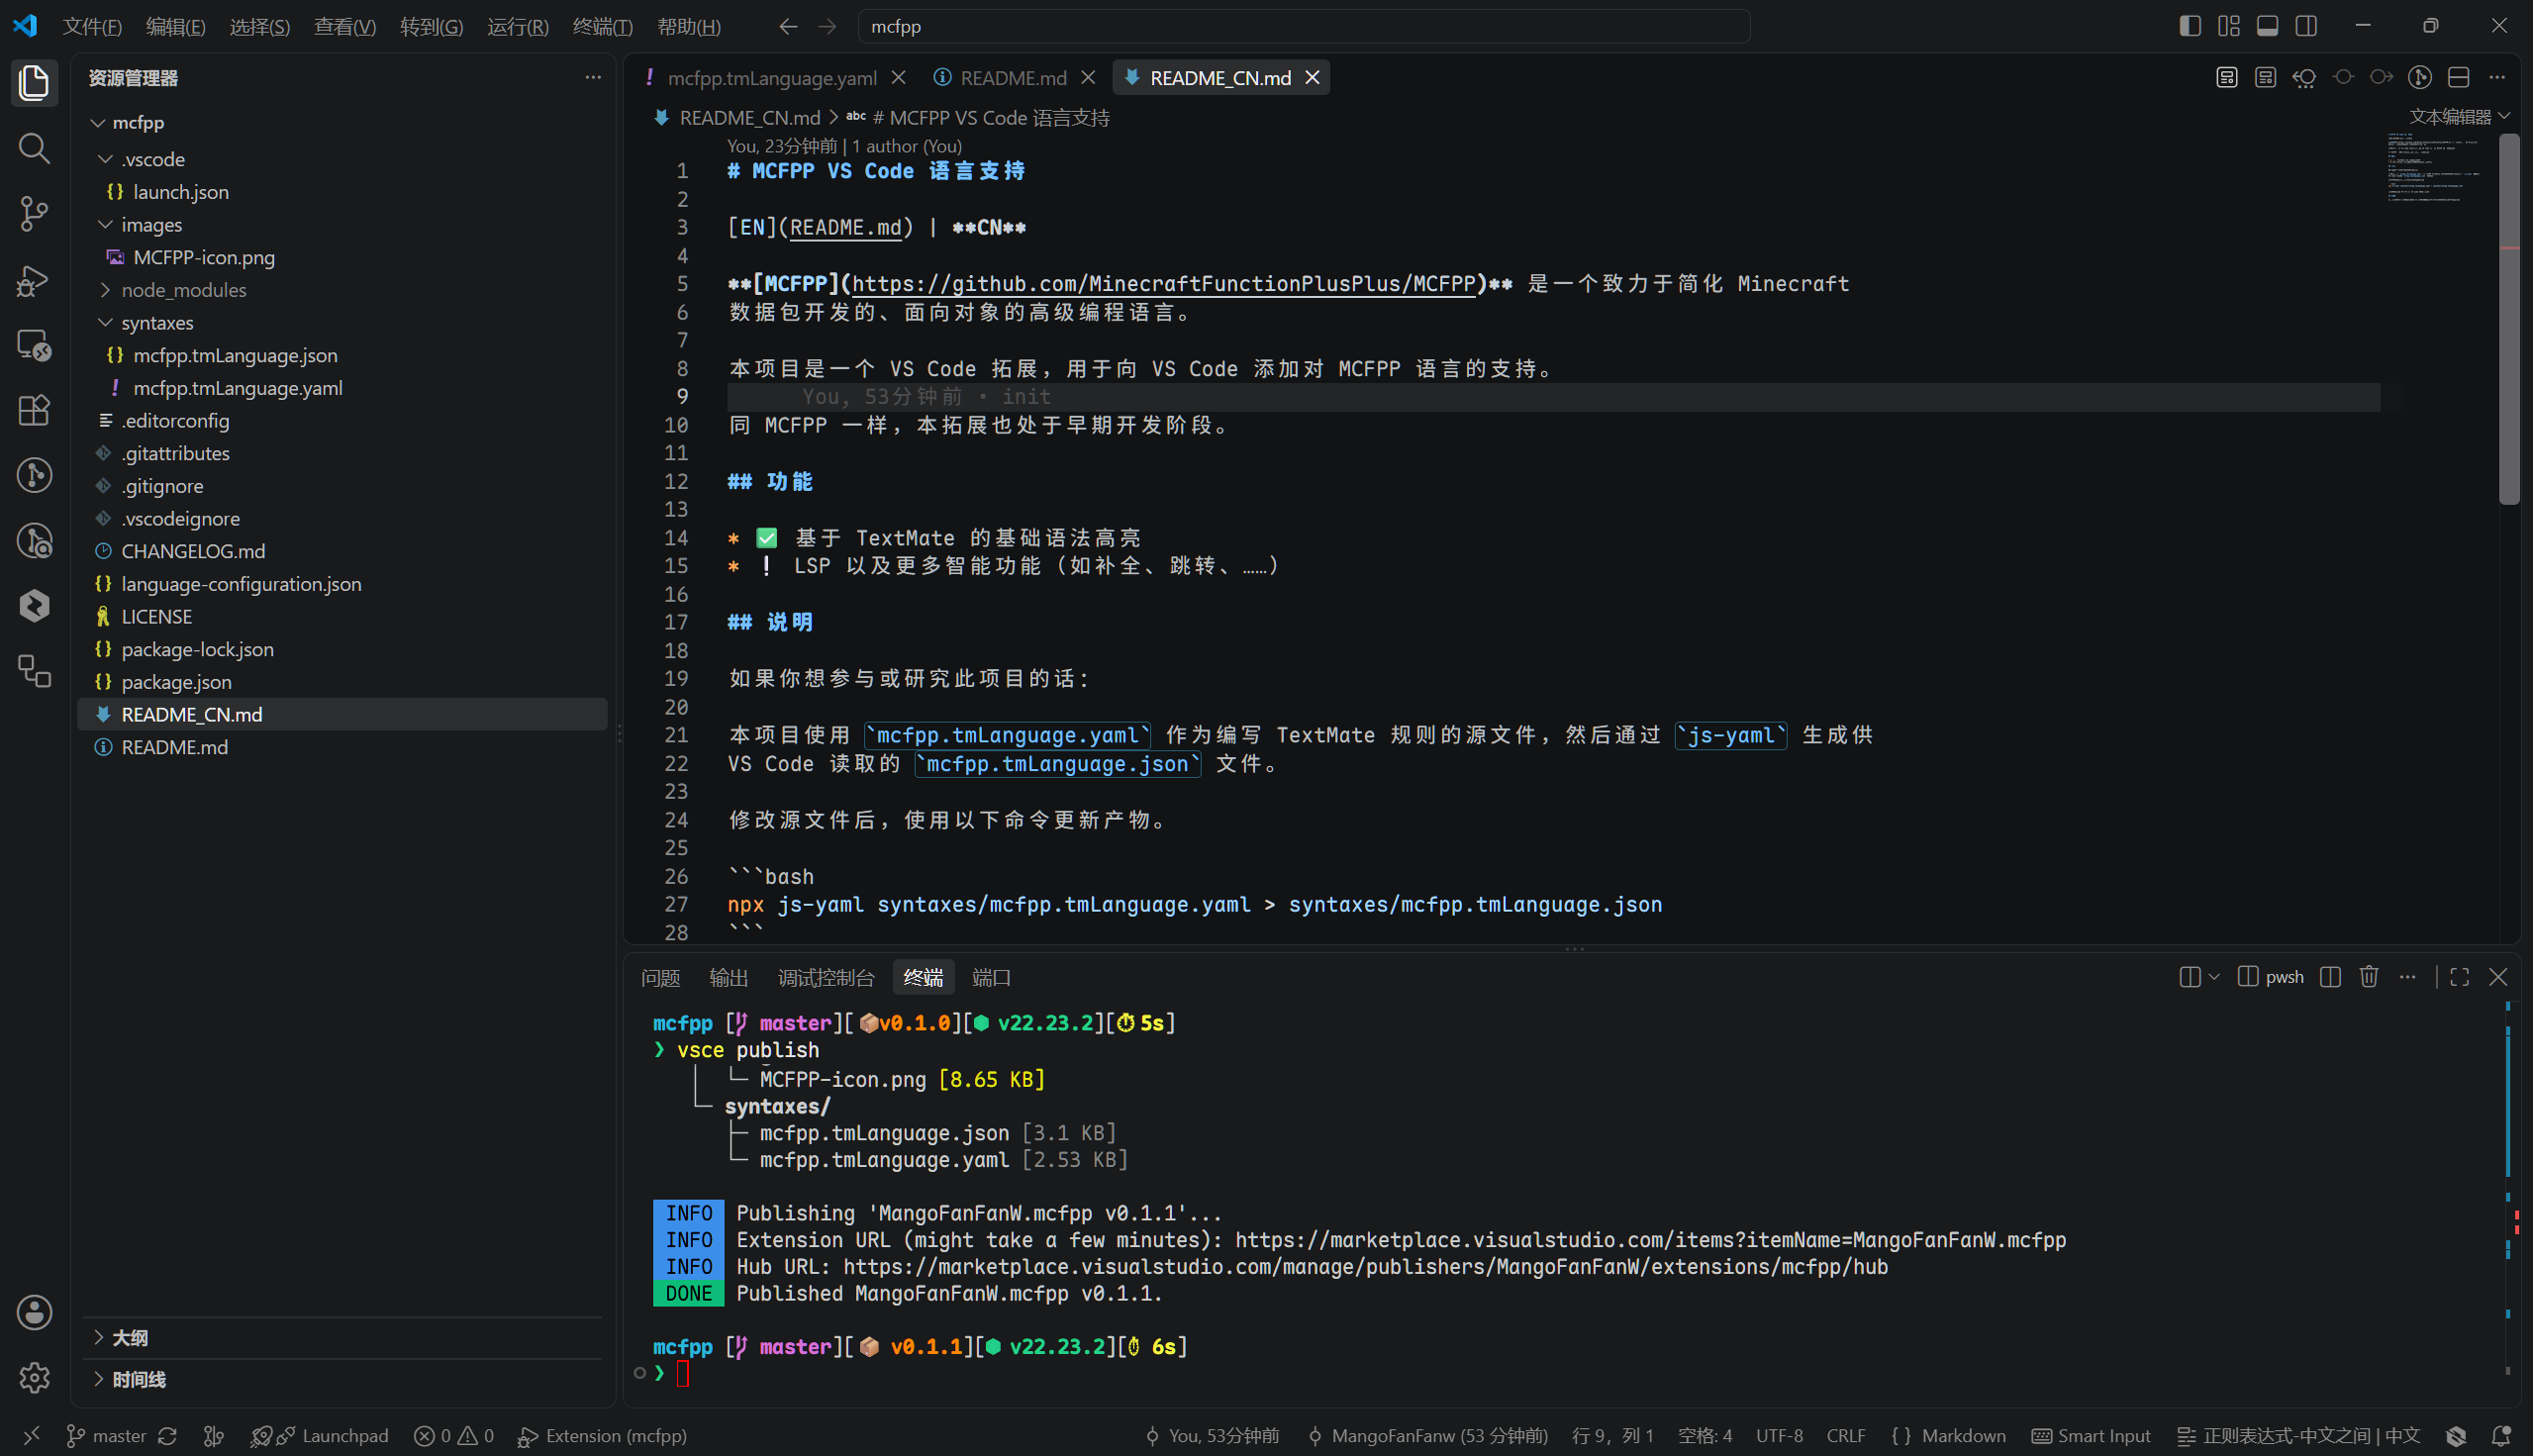Click the editor vertical scrollbar
This screenshot has height=1456, width=2533.
(2509, 320)
